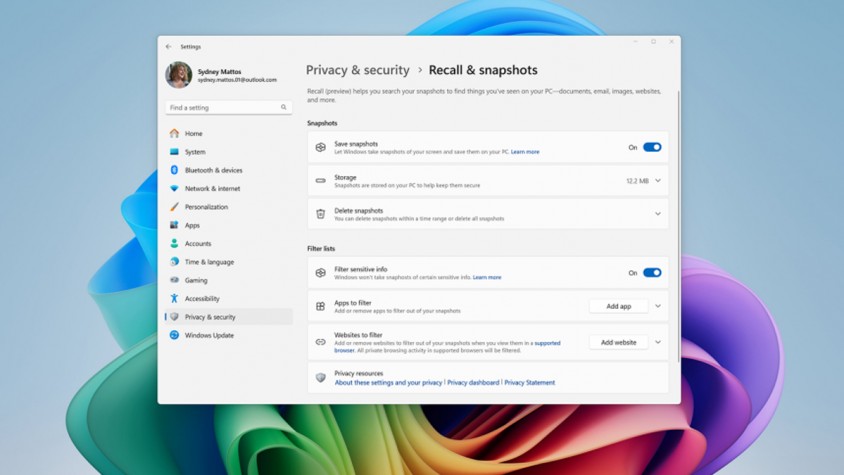Click the search magnifier icon
The image size is (844, 475).
(x=284, y=107)
